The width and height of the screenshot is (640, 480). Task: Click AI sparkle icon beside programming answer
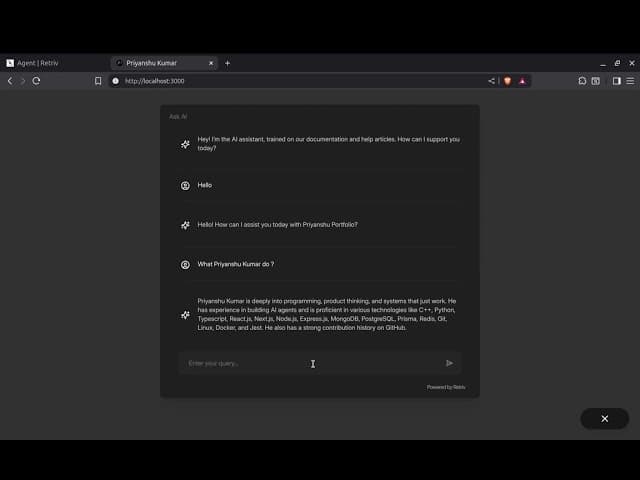click(x=185, y=315)
